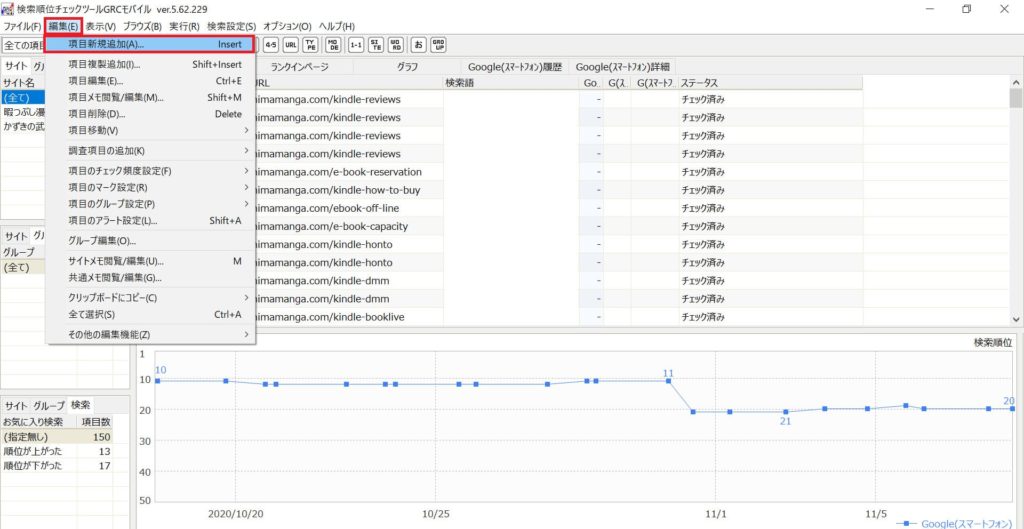Expand 項目のマーク設定(R) submenu
1024x529 pixels.
pyautogui.click(x=150, y=187)
